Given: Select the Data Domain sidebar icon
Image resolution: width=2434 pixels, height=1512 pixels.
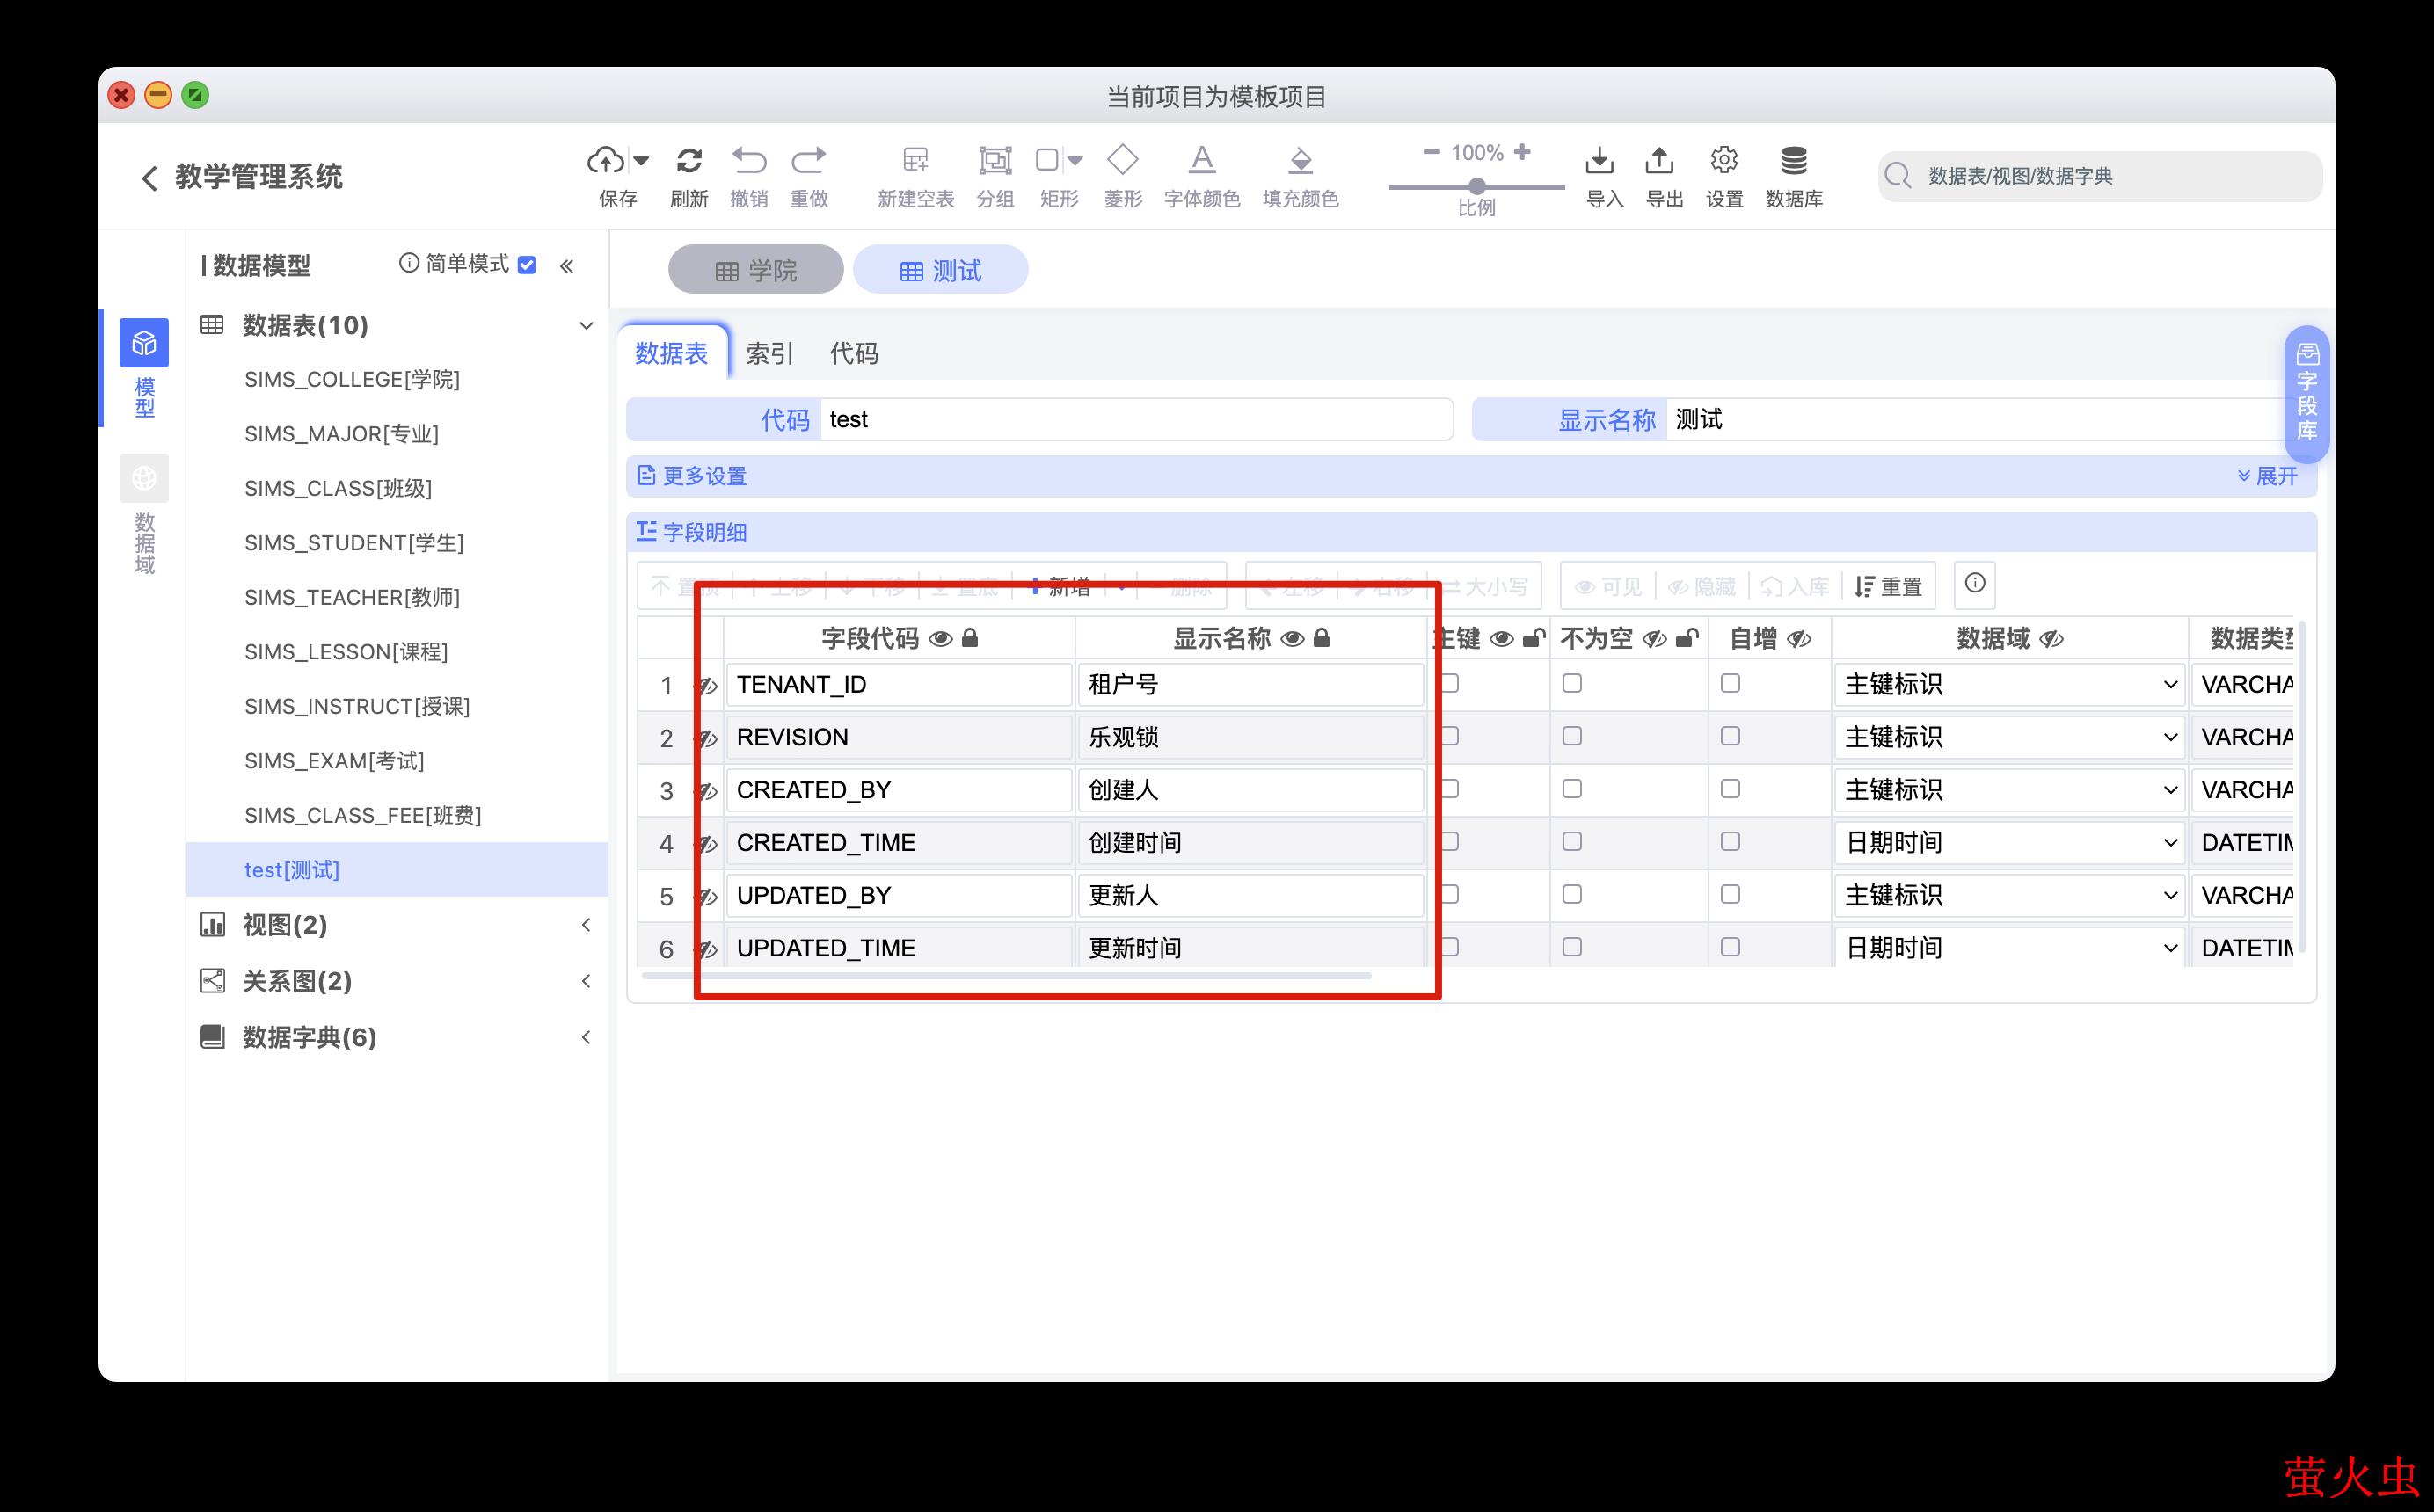Looking at the screenshot, I should pyautogui.click(x=144, y=479).
